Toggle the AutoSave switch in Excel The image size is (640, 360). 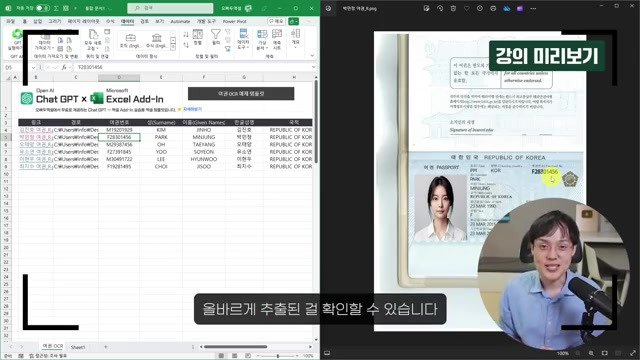[x=42, y=8]
